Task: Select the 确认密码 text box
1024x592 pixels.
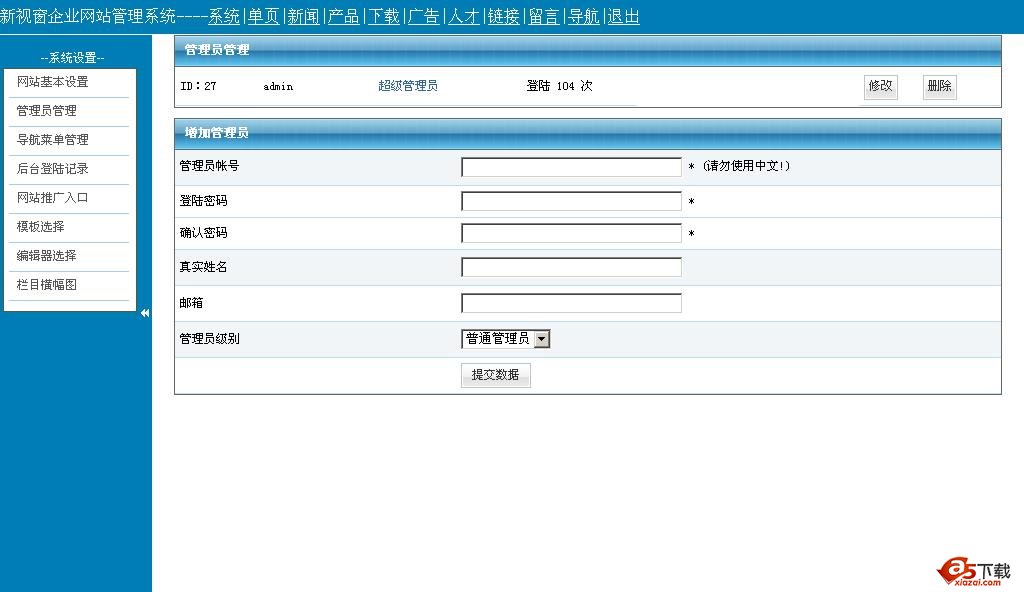Action: (571, 233)
